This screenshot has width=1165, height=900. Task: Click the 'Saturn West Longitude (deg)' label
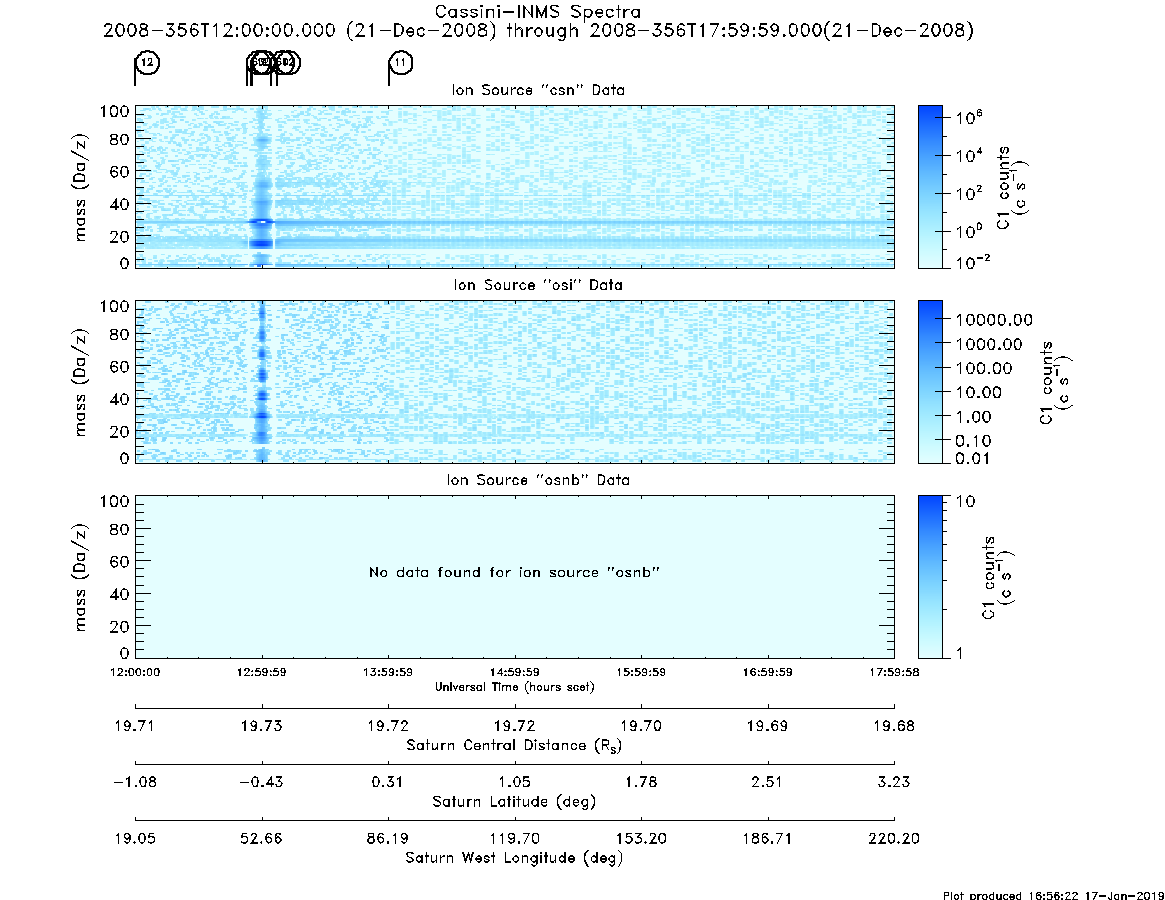514,858
